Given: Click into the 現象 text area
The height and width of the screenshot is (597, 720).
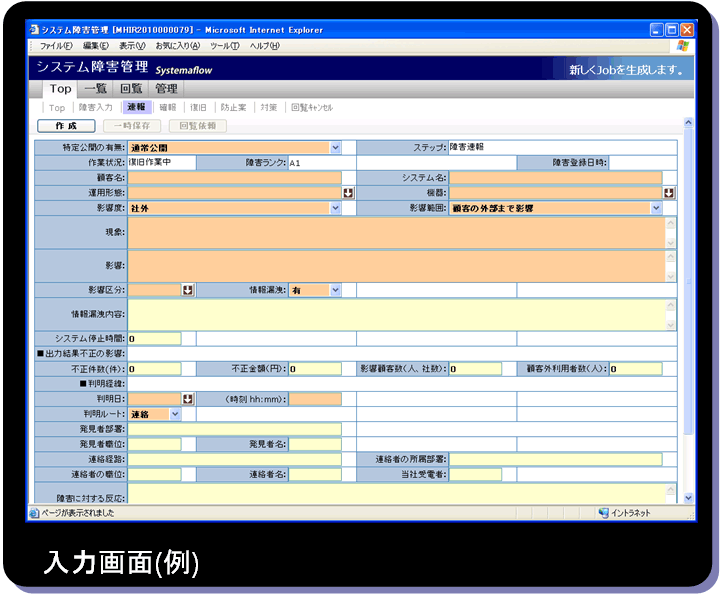Looking at the screenshot, I should coord(397,233).
